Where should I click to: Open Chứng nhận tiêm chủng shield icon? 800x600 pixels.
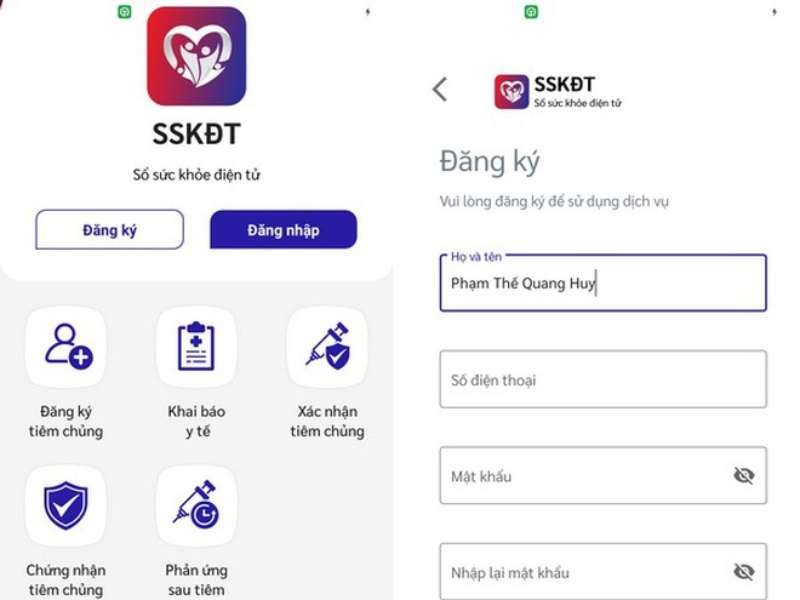(66, 506)
